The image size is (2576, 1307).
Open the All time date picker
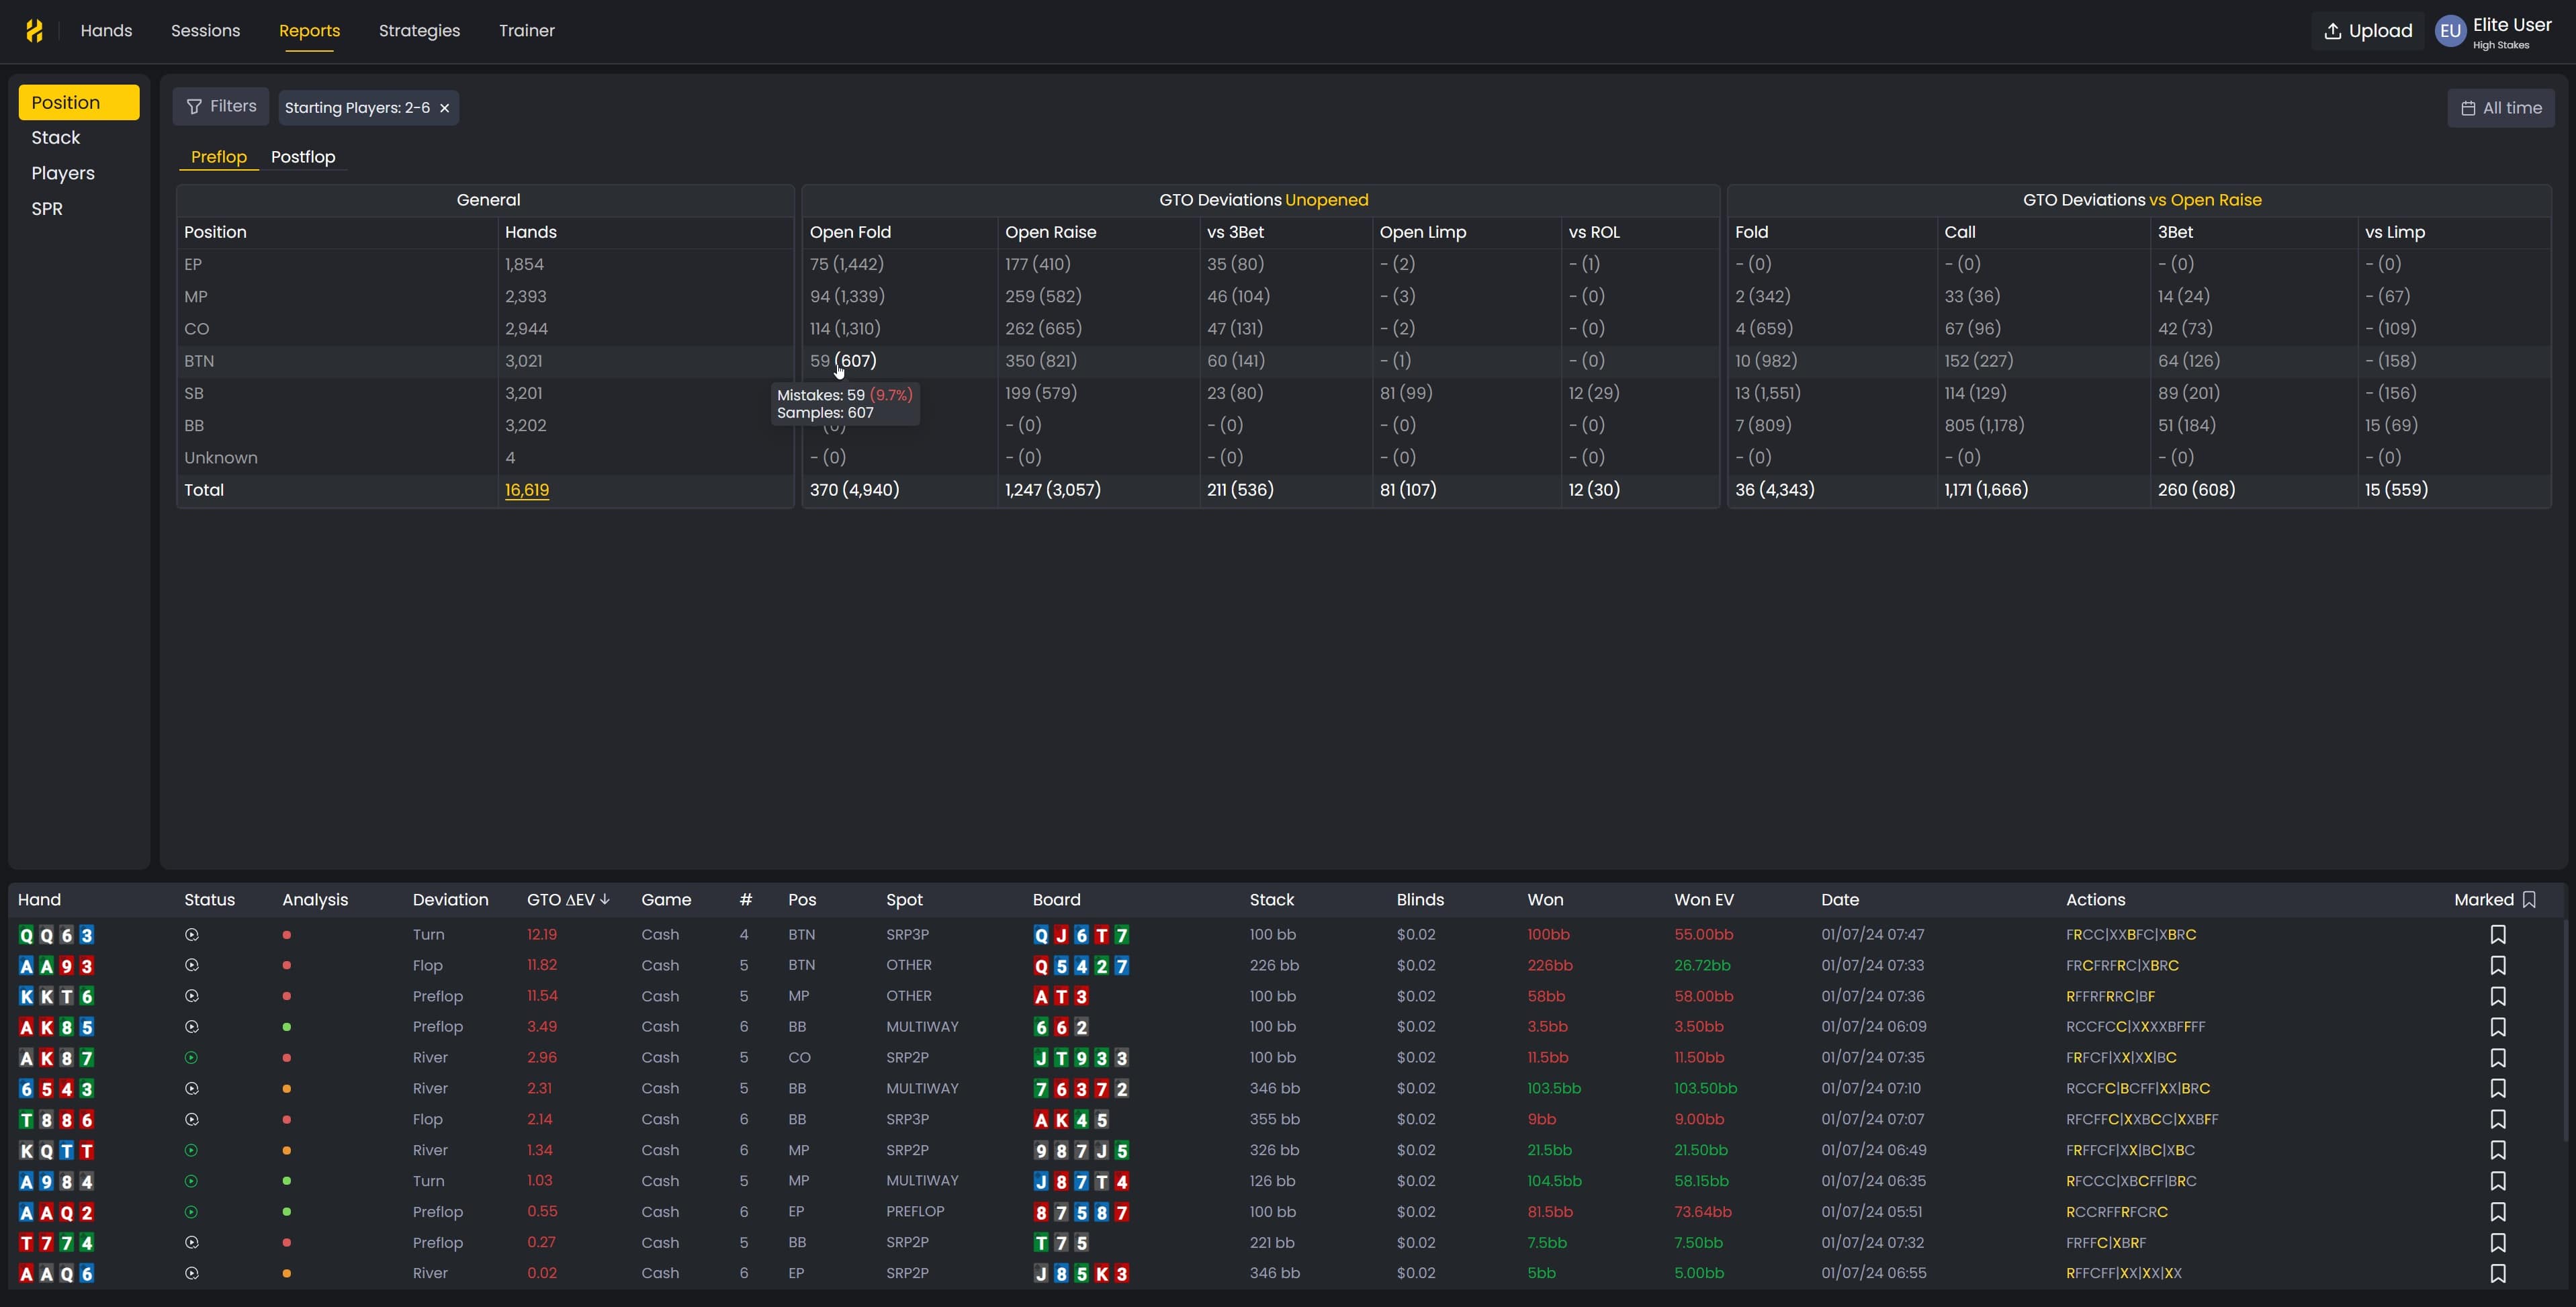coord(2500,108)
